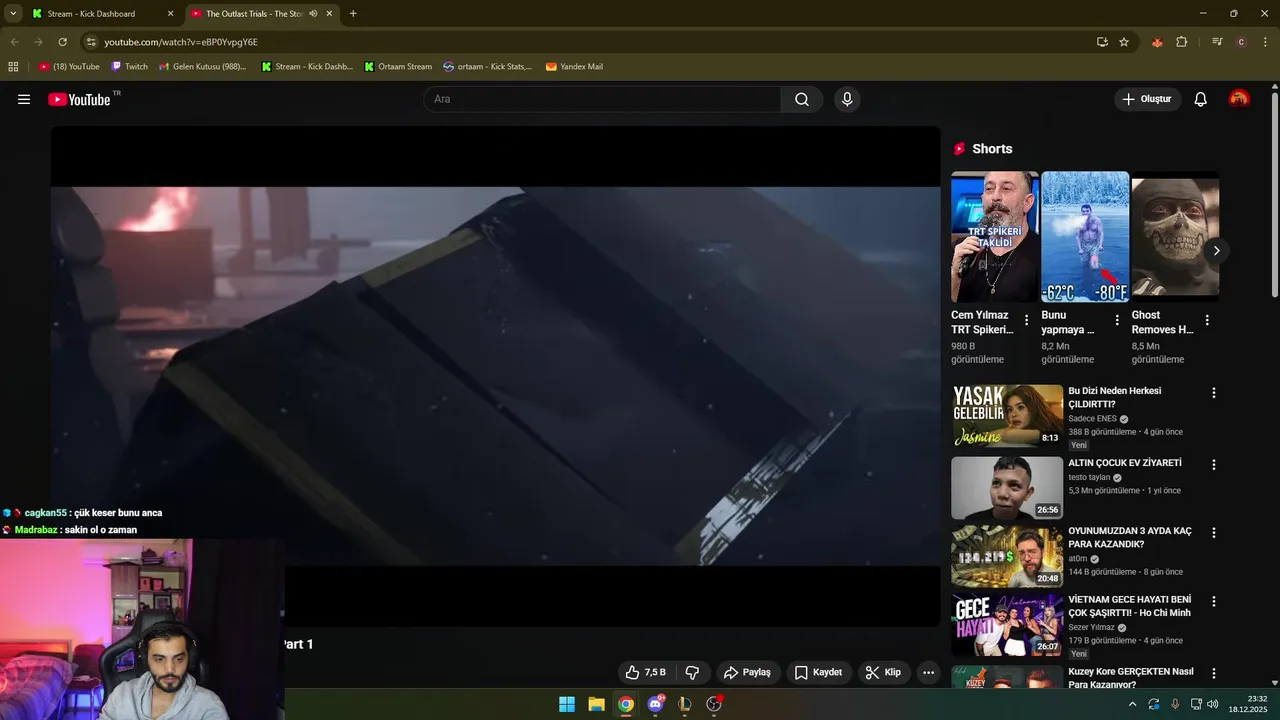Viewport: 1280px width, 720px height.
Task: Open the 26:56 thumbnail by testo taylan
Action: click(1007, 488)
